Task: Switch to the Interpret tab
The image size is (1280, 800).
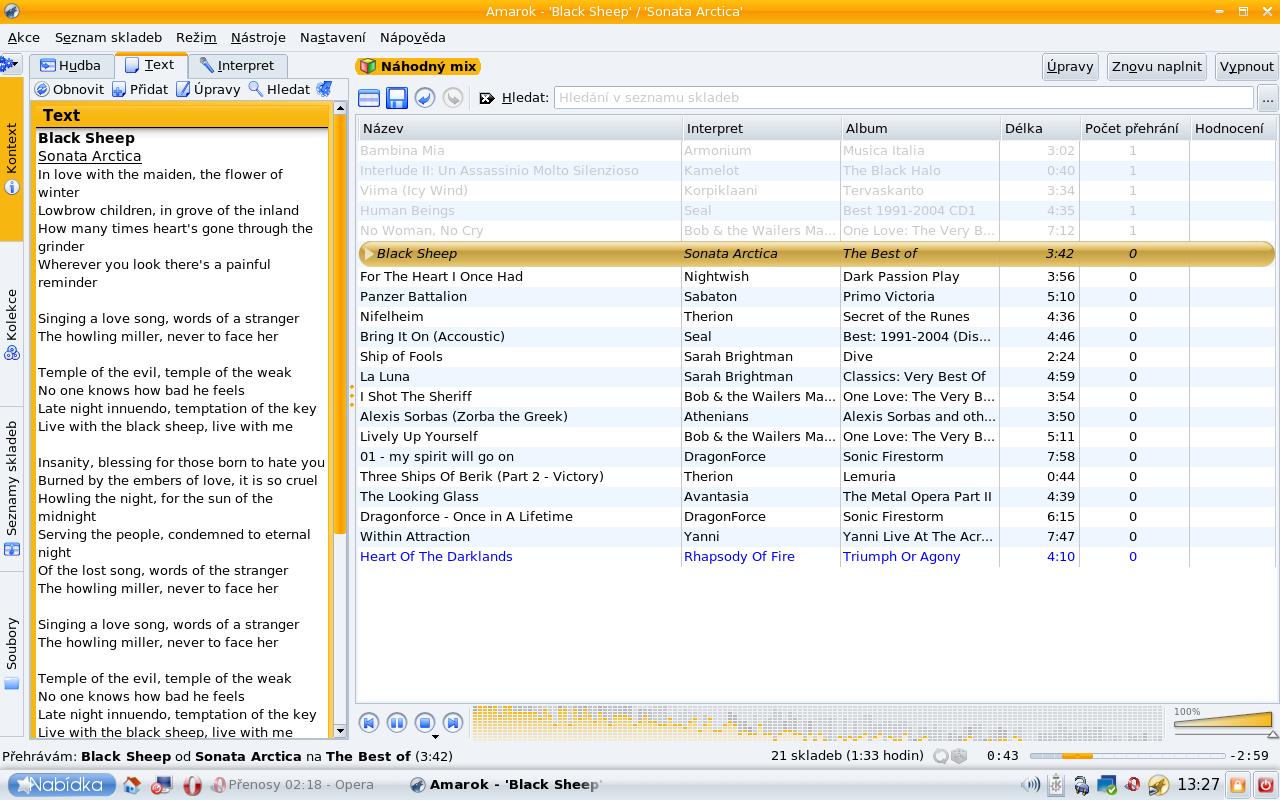Action: pos(236,65)
